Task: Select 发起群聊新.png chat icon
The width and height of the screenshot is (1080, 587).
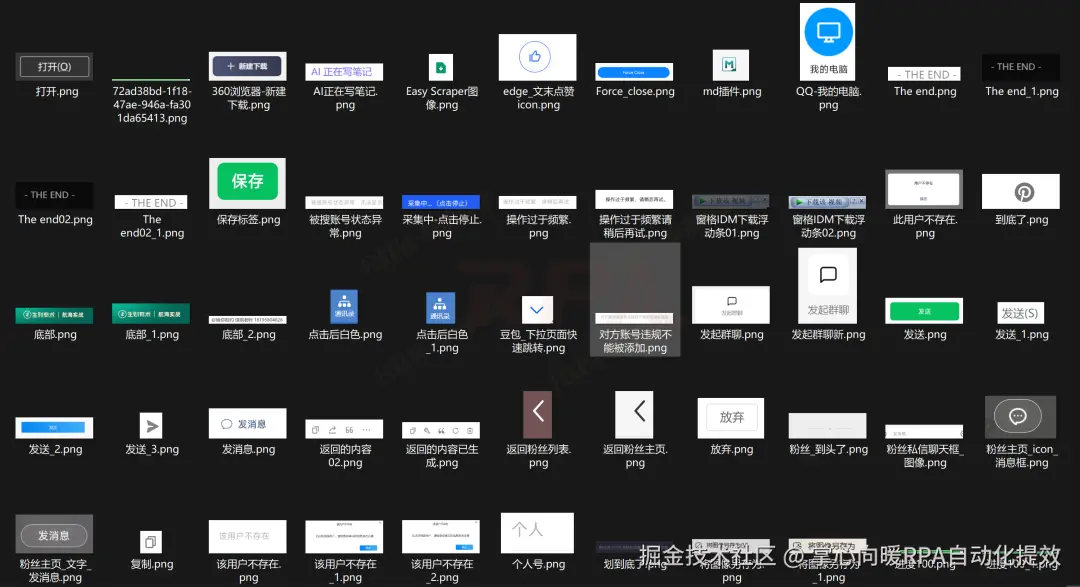Action: [827, 285]
